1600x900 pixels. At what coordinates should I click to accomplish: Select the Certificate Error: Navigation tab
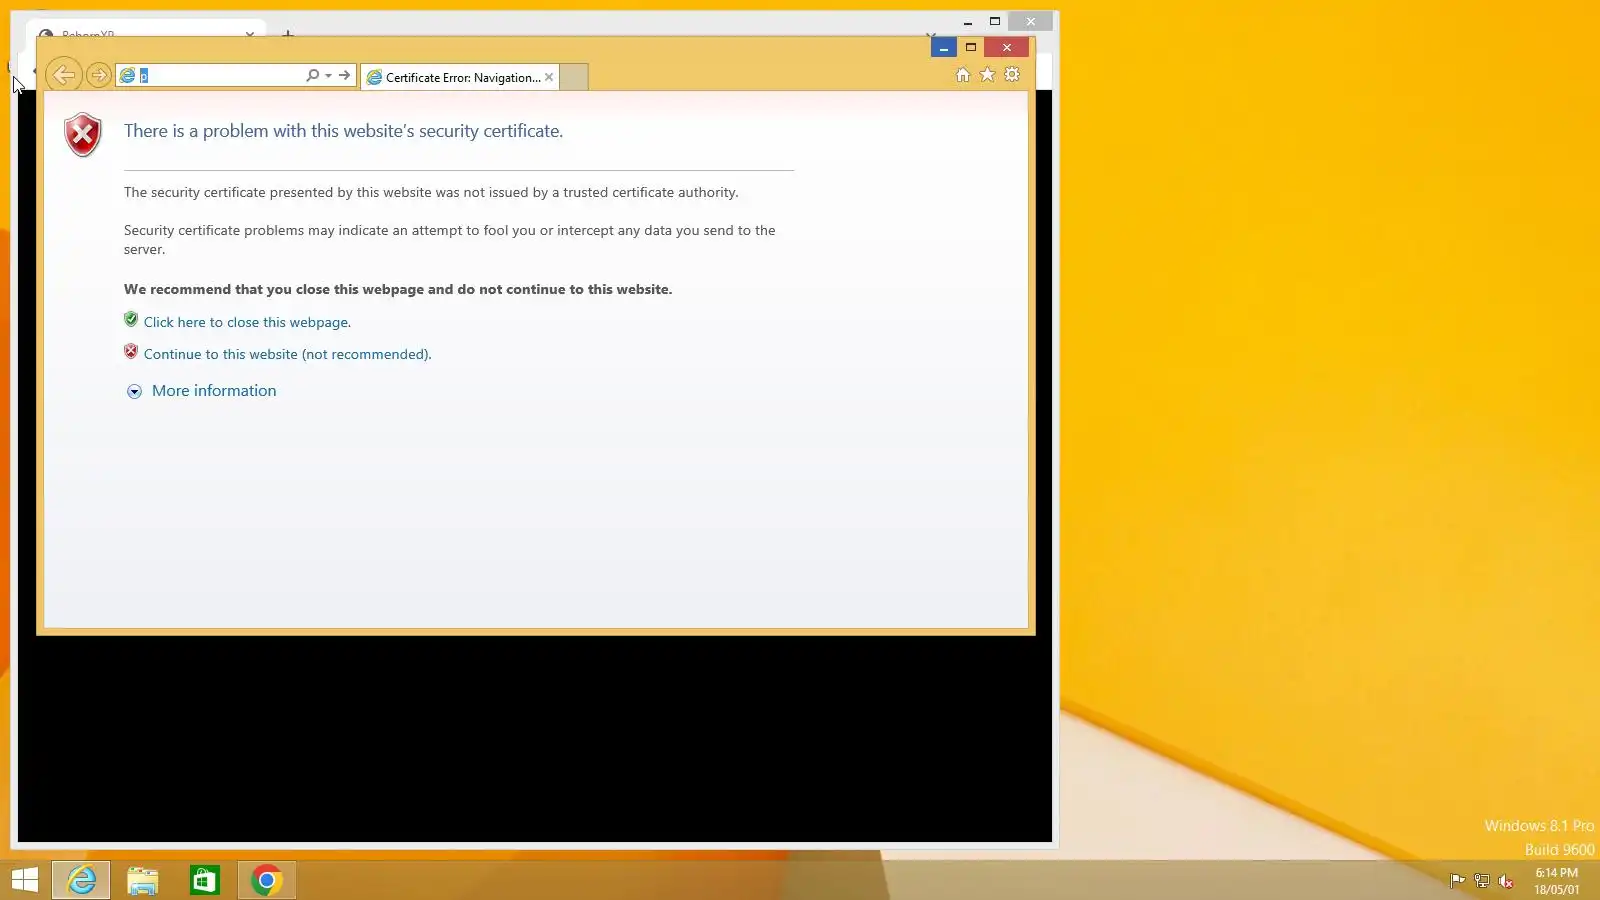pos(462,77)
